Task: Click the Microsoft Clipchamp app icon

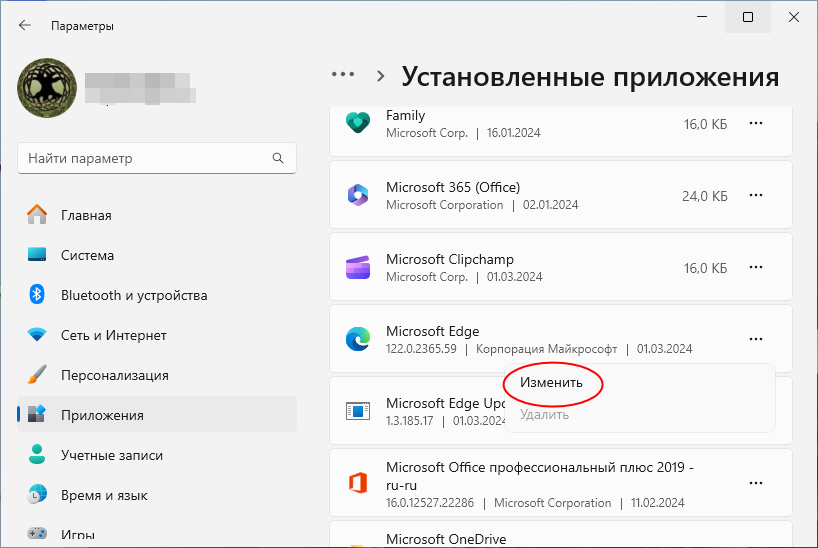Action: (x=358, y=267)
